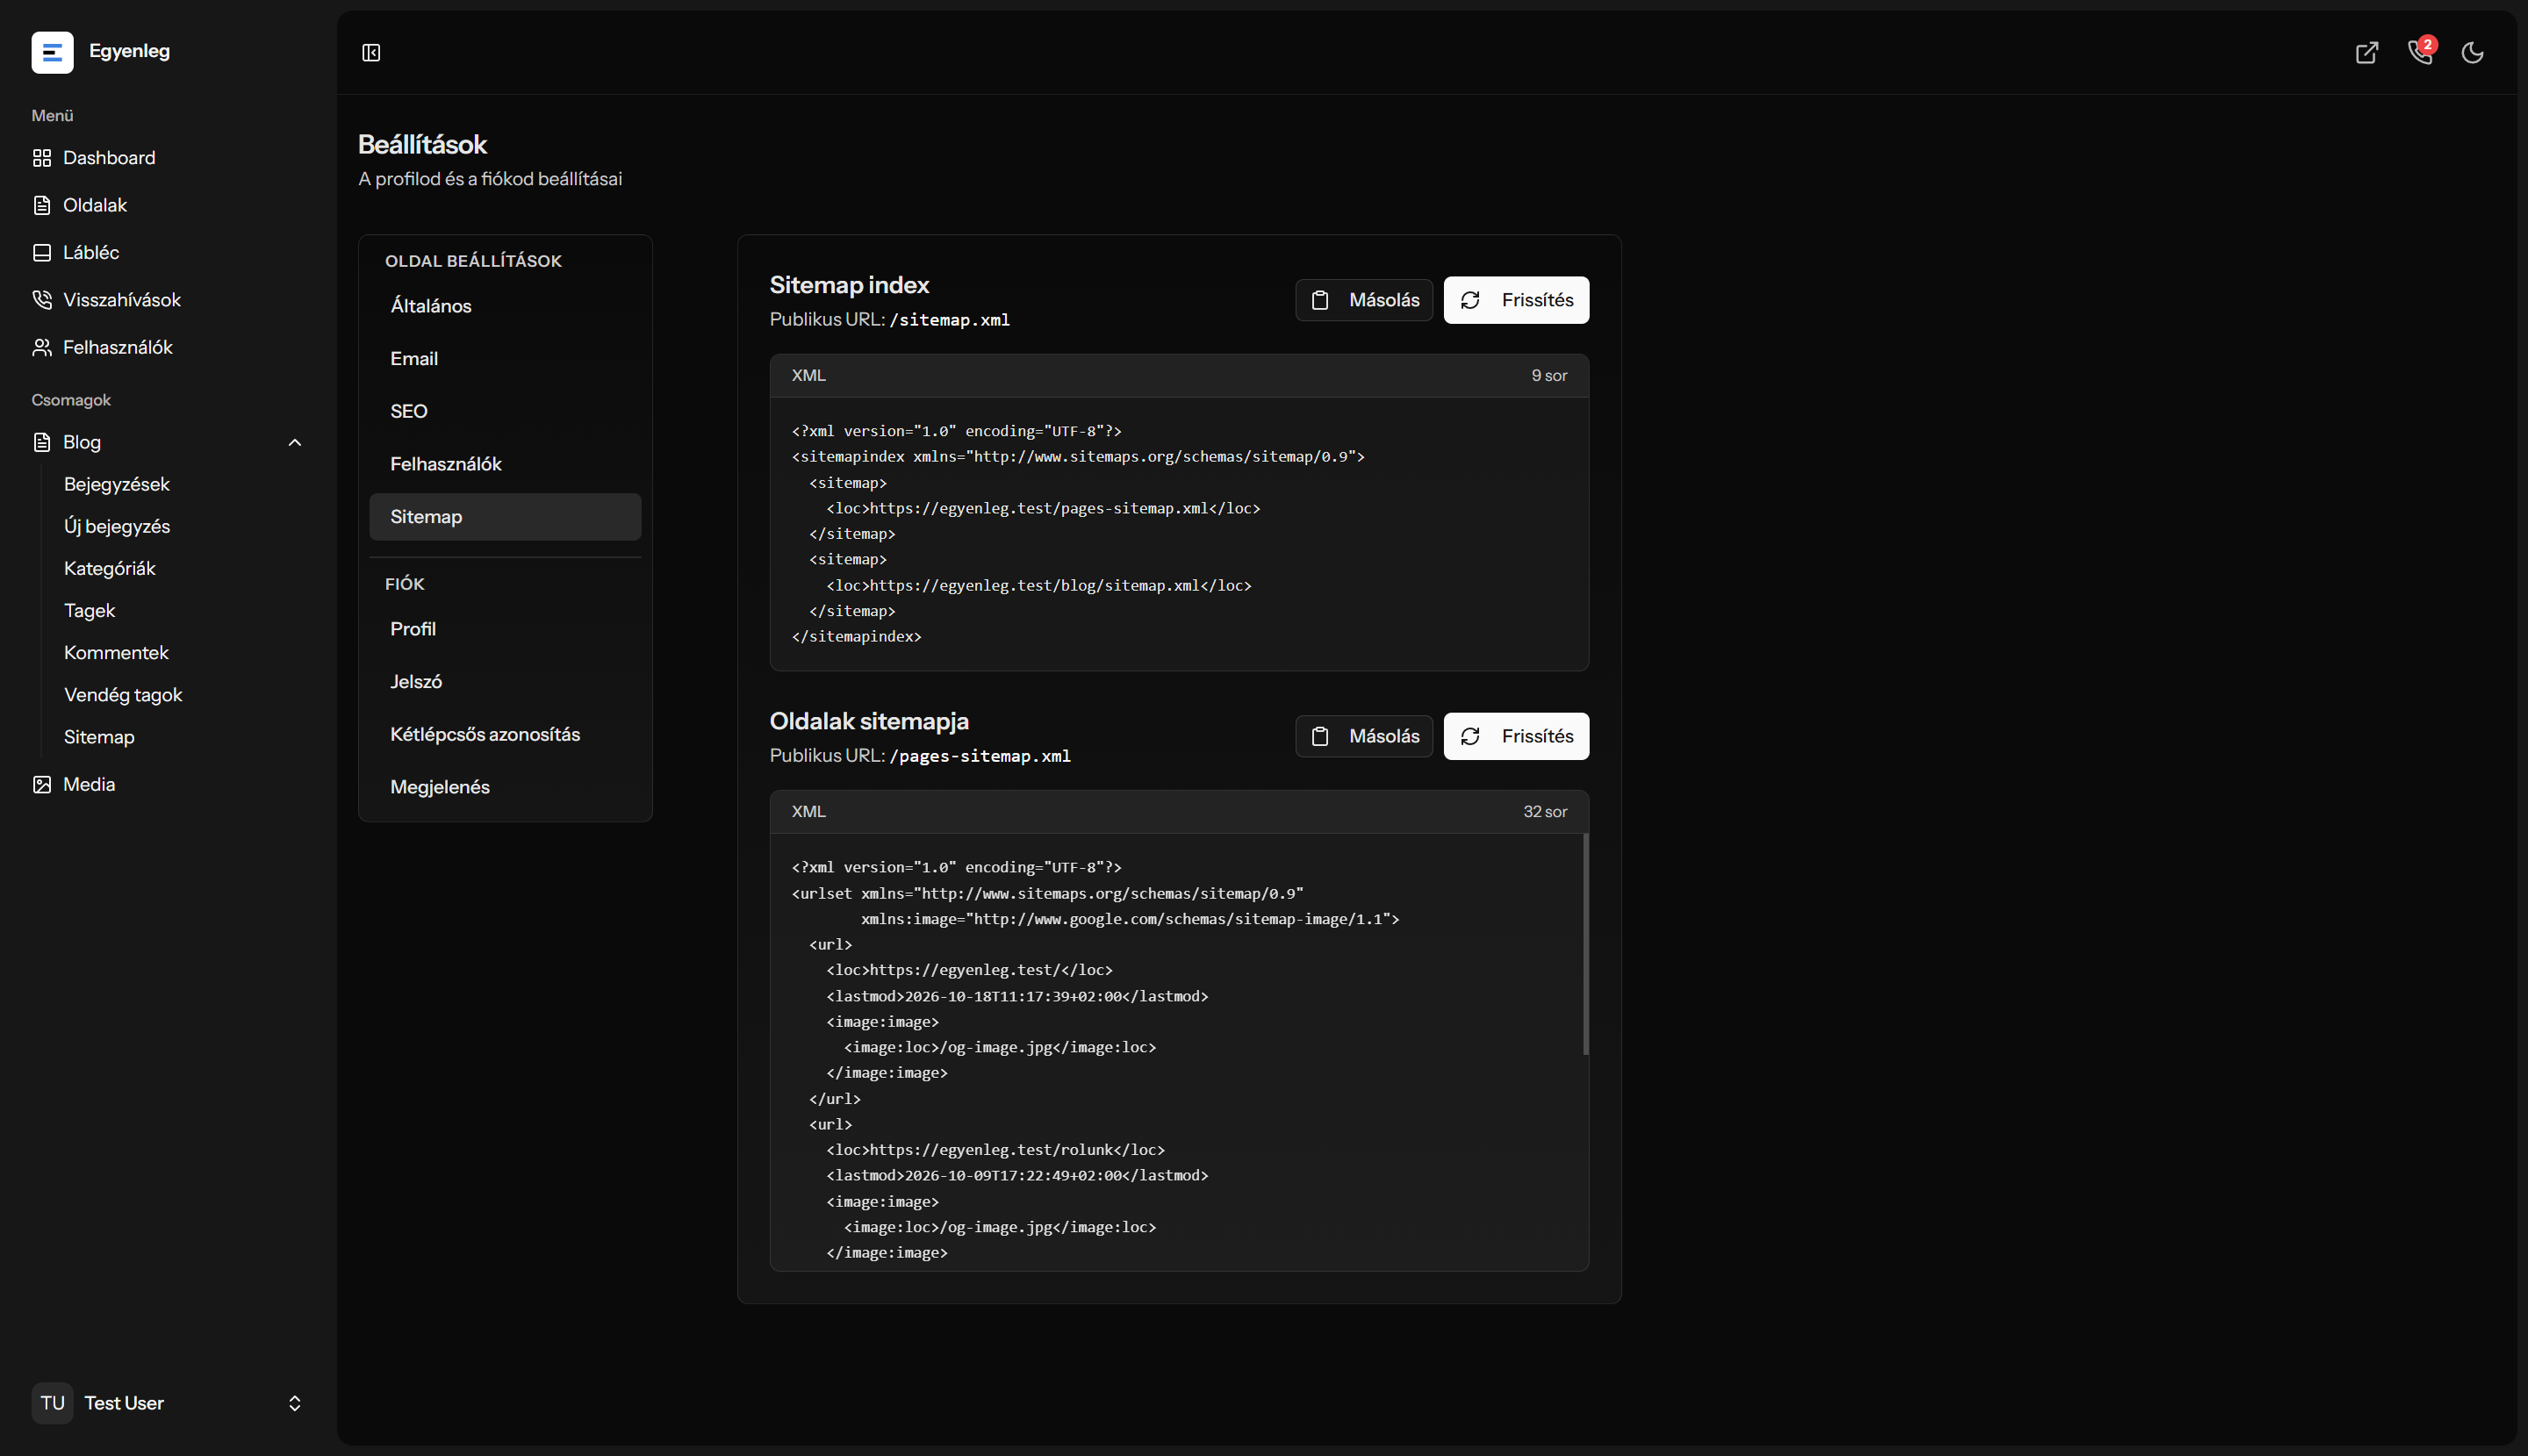Open Felhasználók in the main sidebar menu
The width and height of the screenshot is (2528, 1456).
tap(168, 347)
